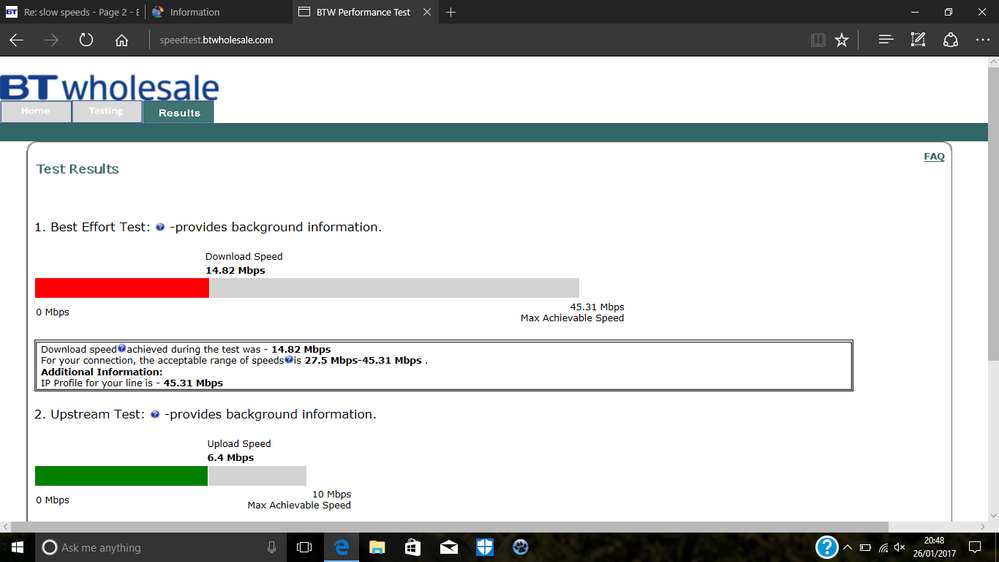Viewport: 999px width, 562px height.
Task: Open the Mail app taskbar icon
Action: click(x=449, y=547)
